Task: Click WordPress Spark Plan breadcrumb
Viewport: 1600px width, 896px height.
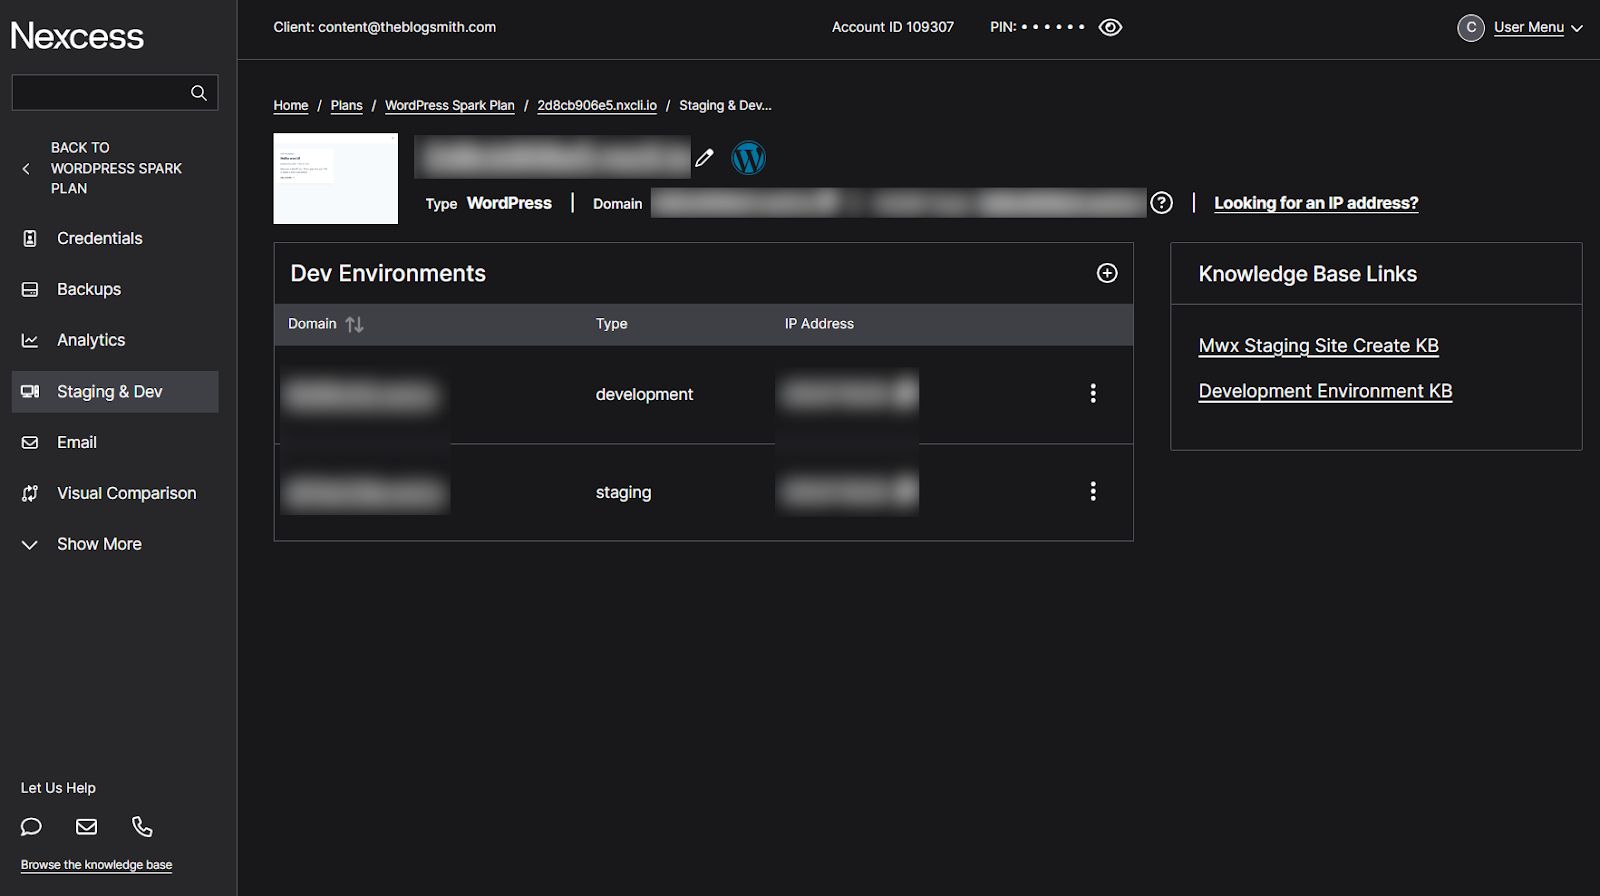Action: (450, 106)
